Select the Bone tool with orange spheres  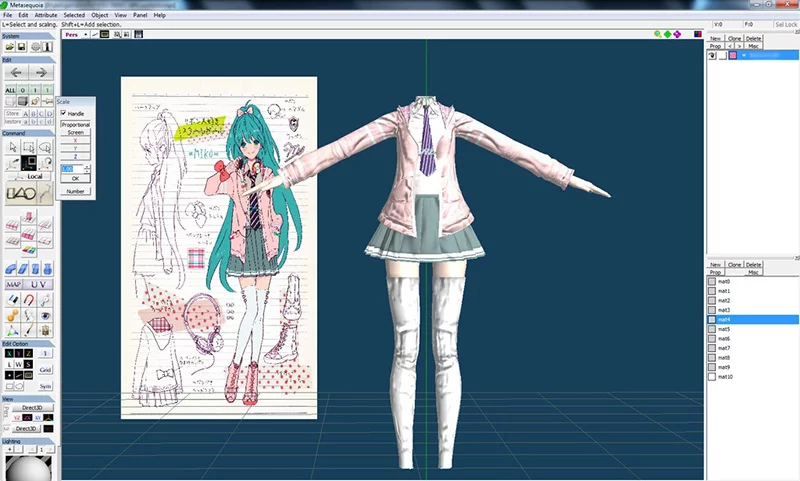(x=13, y=316)
